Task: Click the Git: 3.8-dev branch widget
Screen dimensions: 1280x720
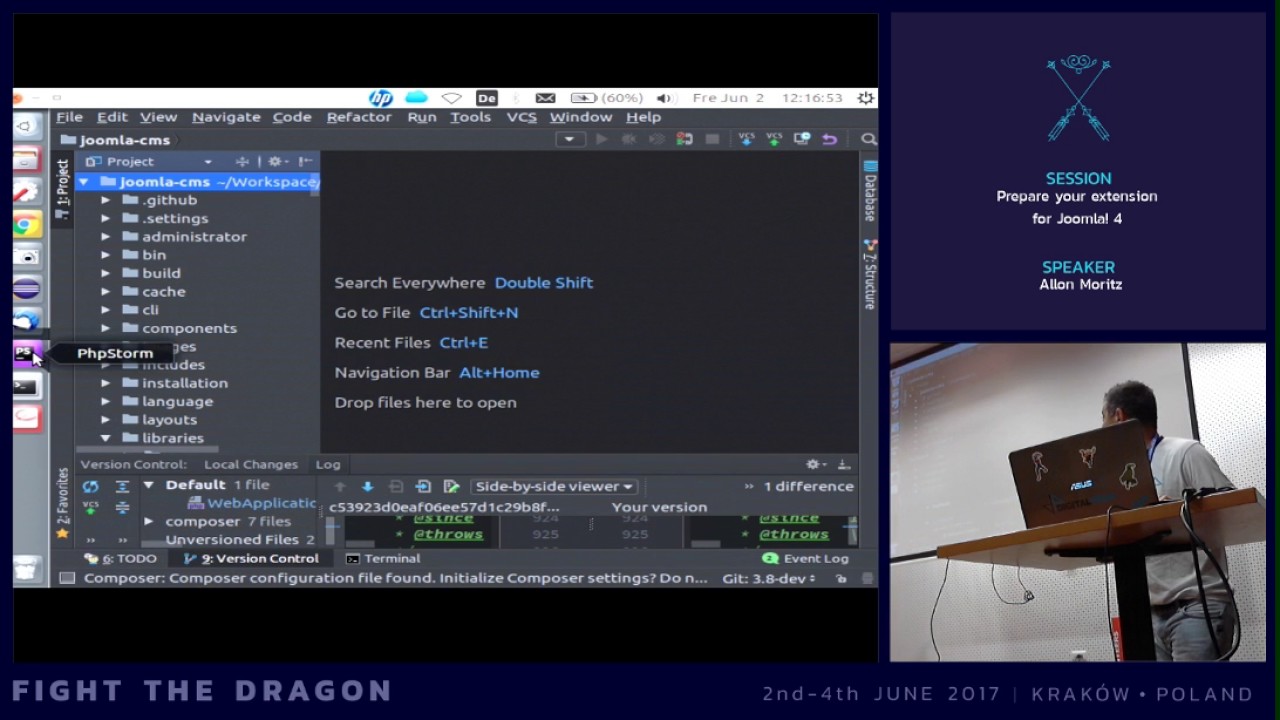Action: tap(769, 578)
